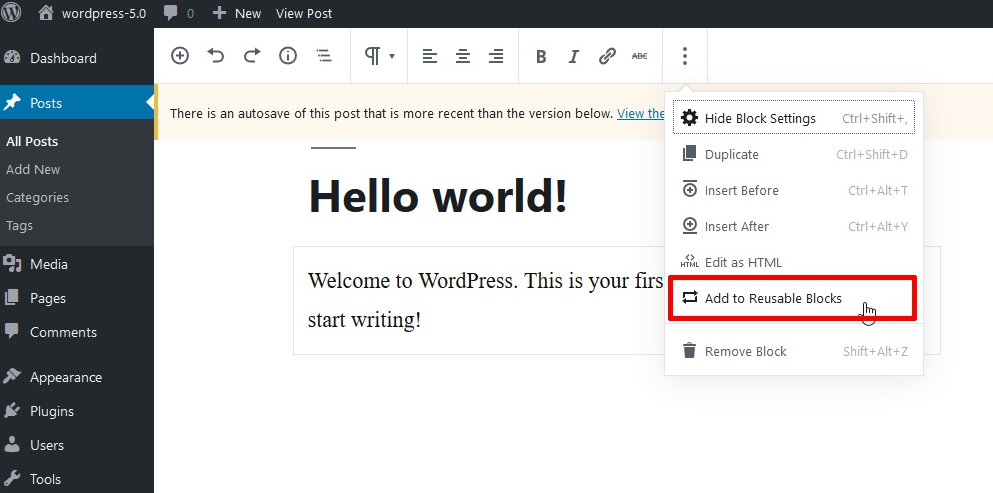Insert a link with the chain icon
The width and height of the screenshot is (993, 493).
point(607,56)
